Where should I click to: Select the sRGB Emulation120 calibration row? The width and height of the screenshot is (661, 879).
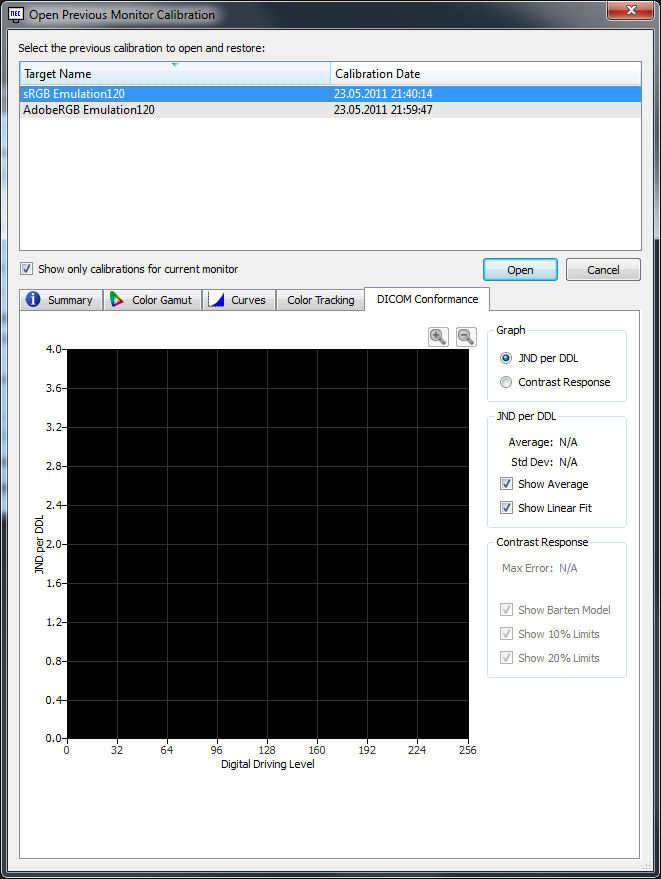point(74,94)
